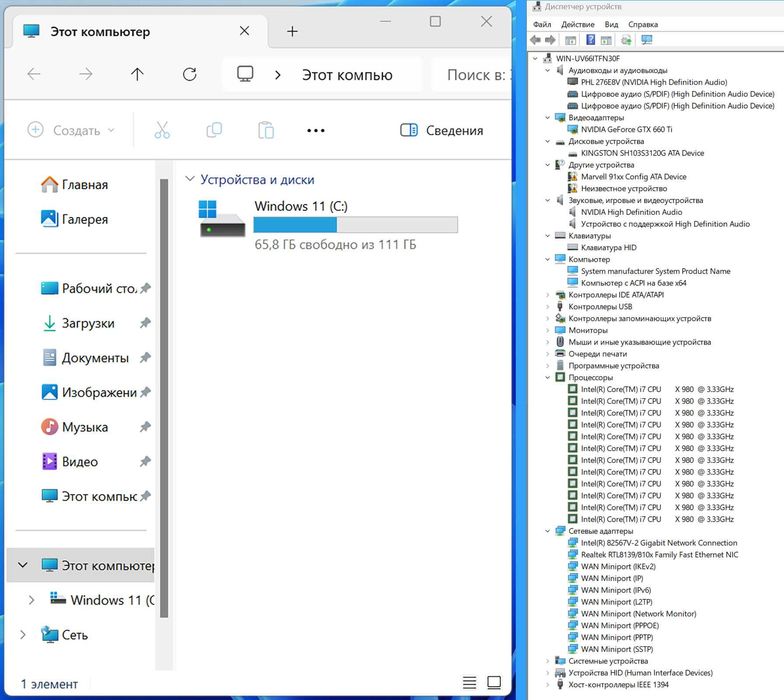Click Этот компьютер in address bar path

tap(347, 75)
